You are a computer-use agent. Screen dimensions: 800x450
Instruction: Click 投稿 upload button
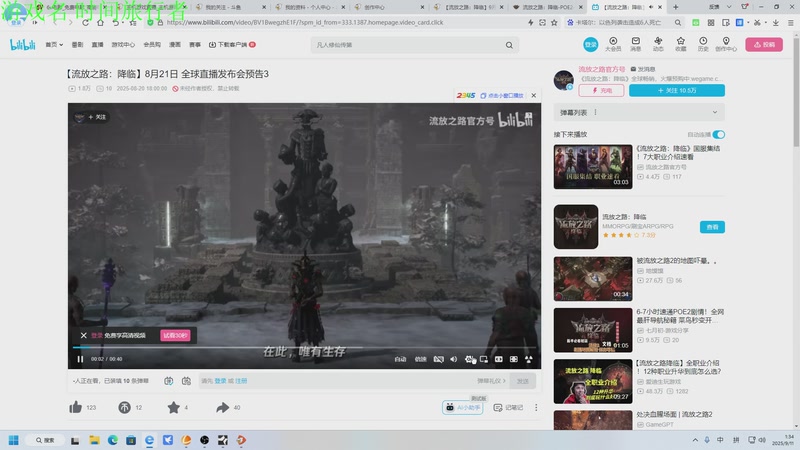coord(764,44)
